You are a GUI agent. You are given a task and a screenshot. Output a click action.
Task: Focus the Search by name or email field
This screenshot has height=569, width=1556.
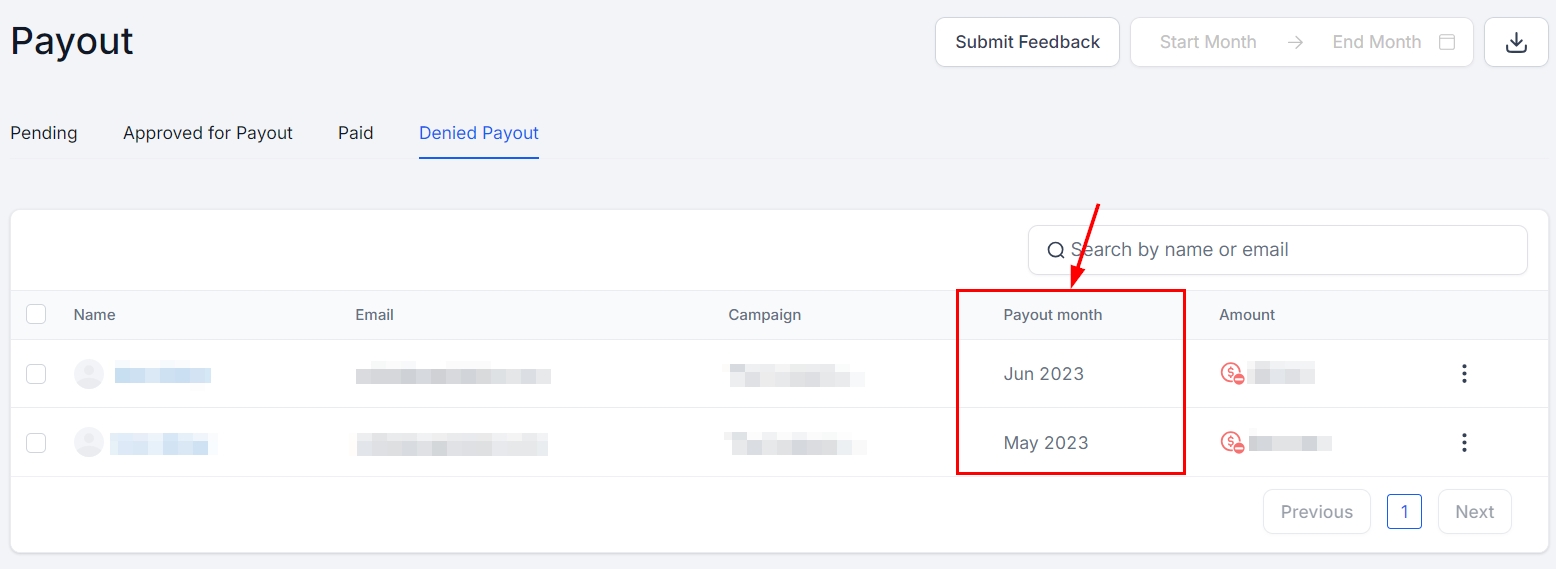[x=1290, y=250]
